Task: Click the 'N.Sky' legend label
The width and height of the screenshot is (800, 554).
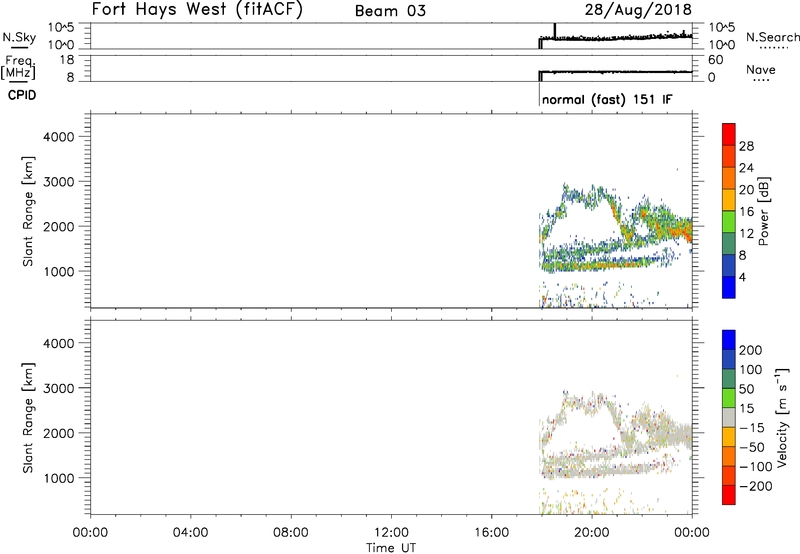Action: [19, 38]
